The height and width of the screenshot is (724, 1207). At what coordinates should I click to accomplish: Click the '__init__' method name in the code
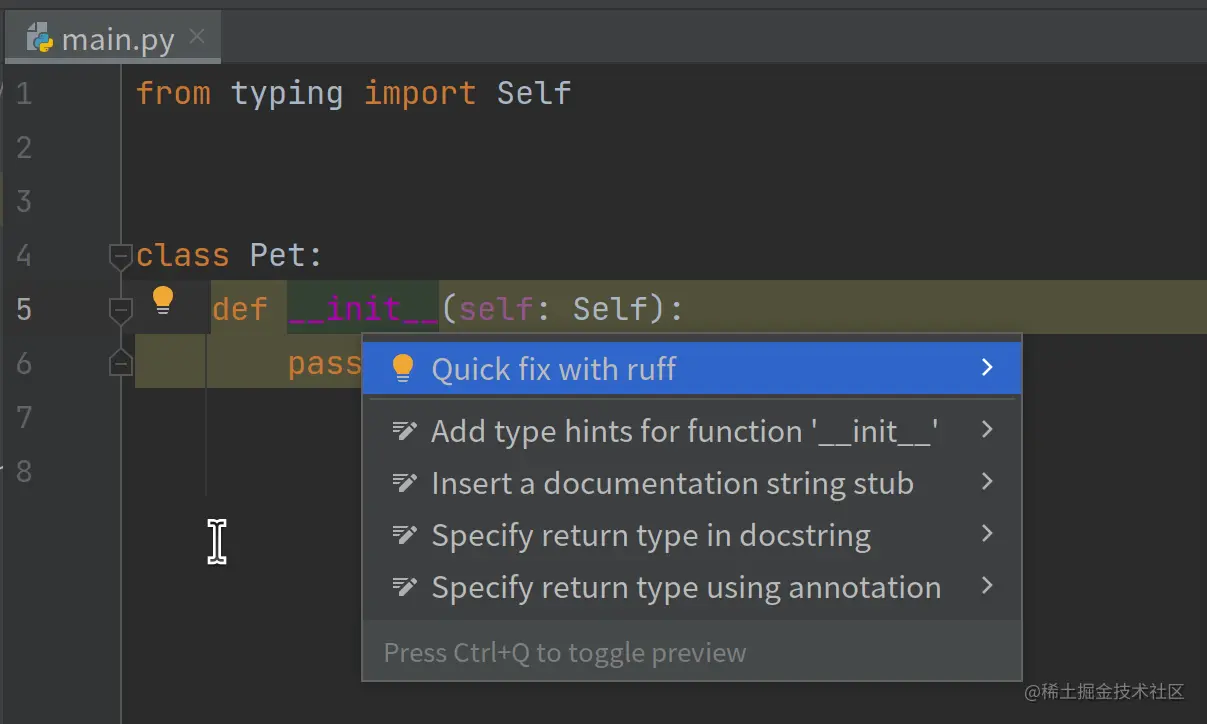click(364, 310)
